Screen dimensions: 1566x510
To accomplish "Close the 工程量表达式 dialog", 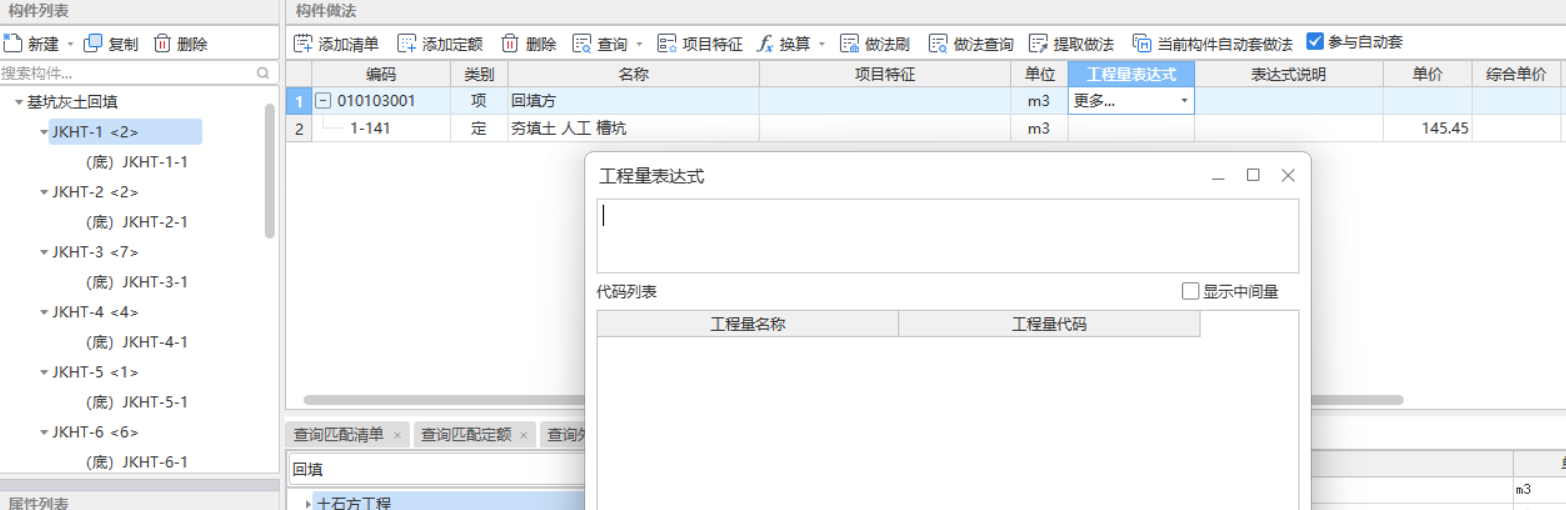I will point(1288,175).
